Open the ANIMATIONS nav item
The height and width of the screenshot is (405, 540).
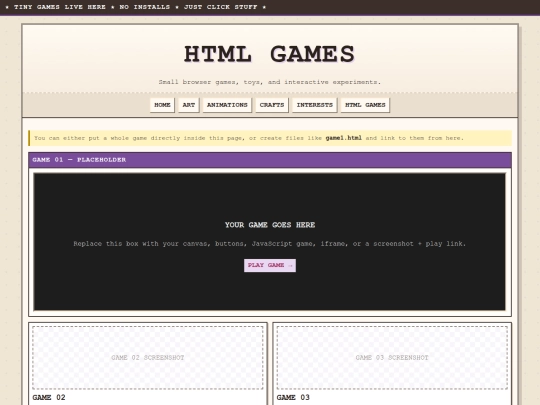(227, 105)
